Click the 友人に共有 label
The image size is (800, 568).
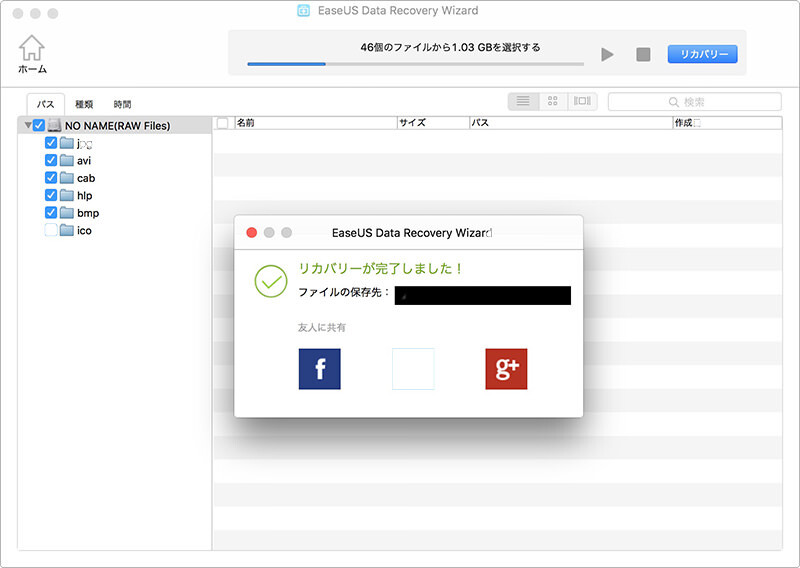321,328
